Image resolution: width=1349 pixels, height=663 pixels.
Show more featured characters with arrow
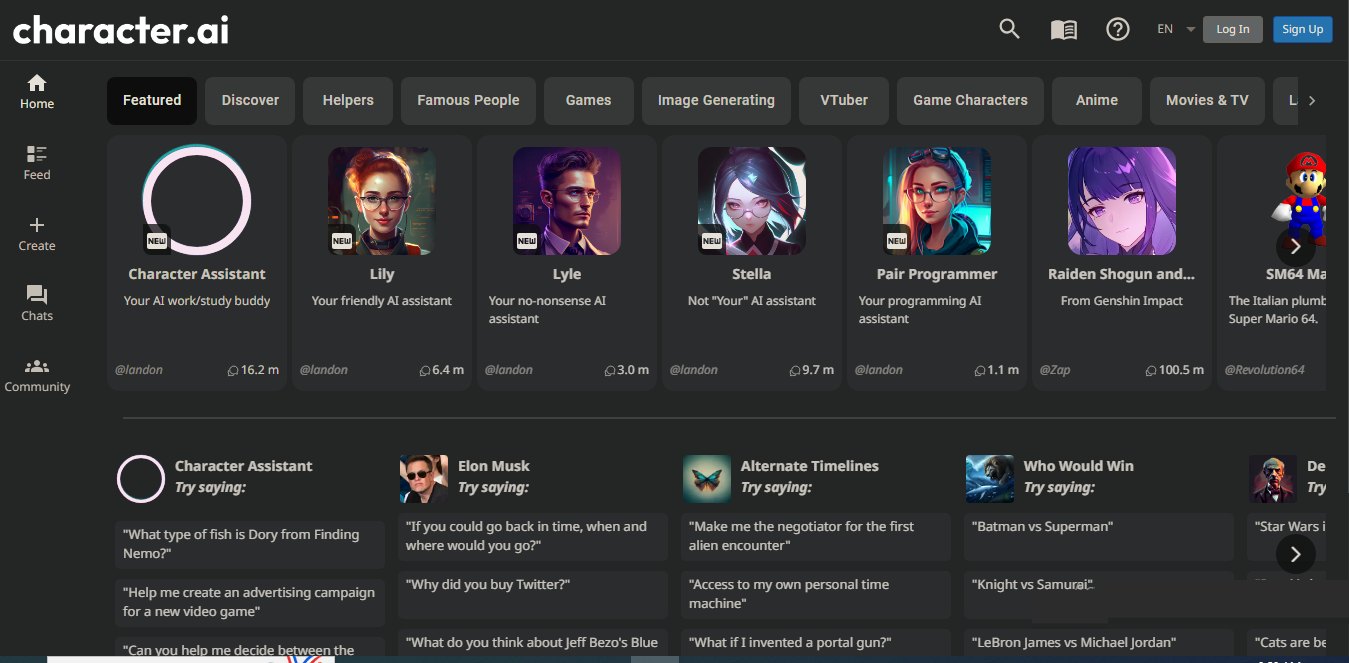tap(1295, 246)
